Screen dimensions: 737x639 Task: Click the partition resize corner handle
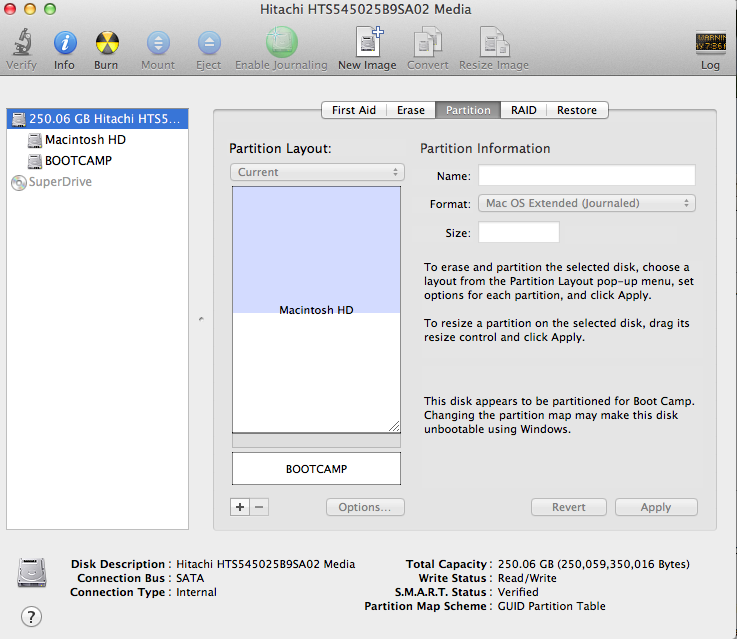(x=394, y=426)
